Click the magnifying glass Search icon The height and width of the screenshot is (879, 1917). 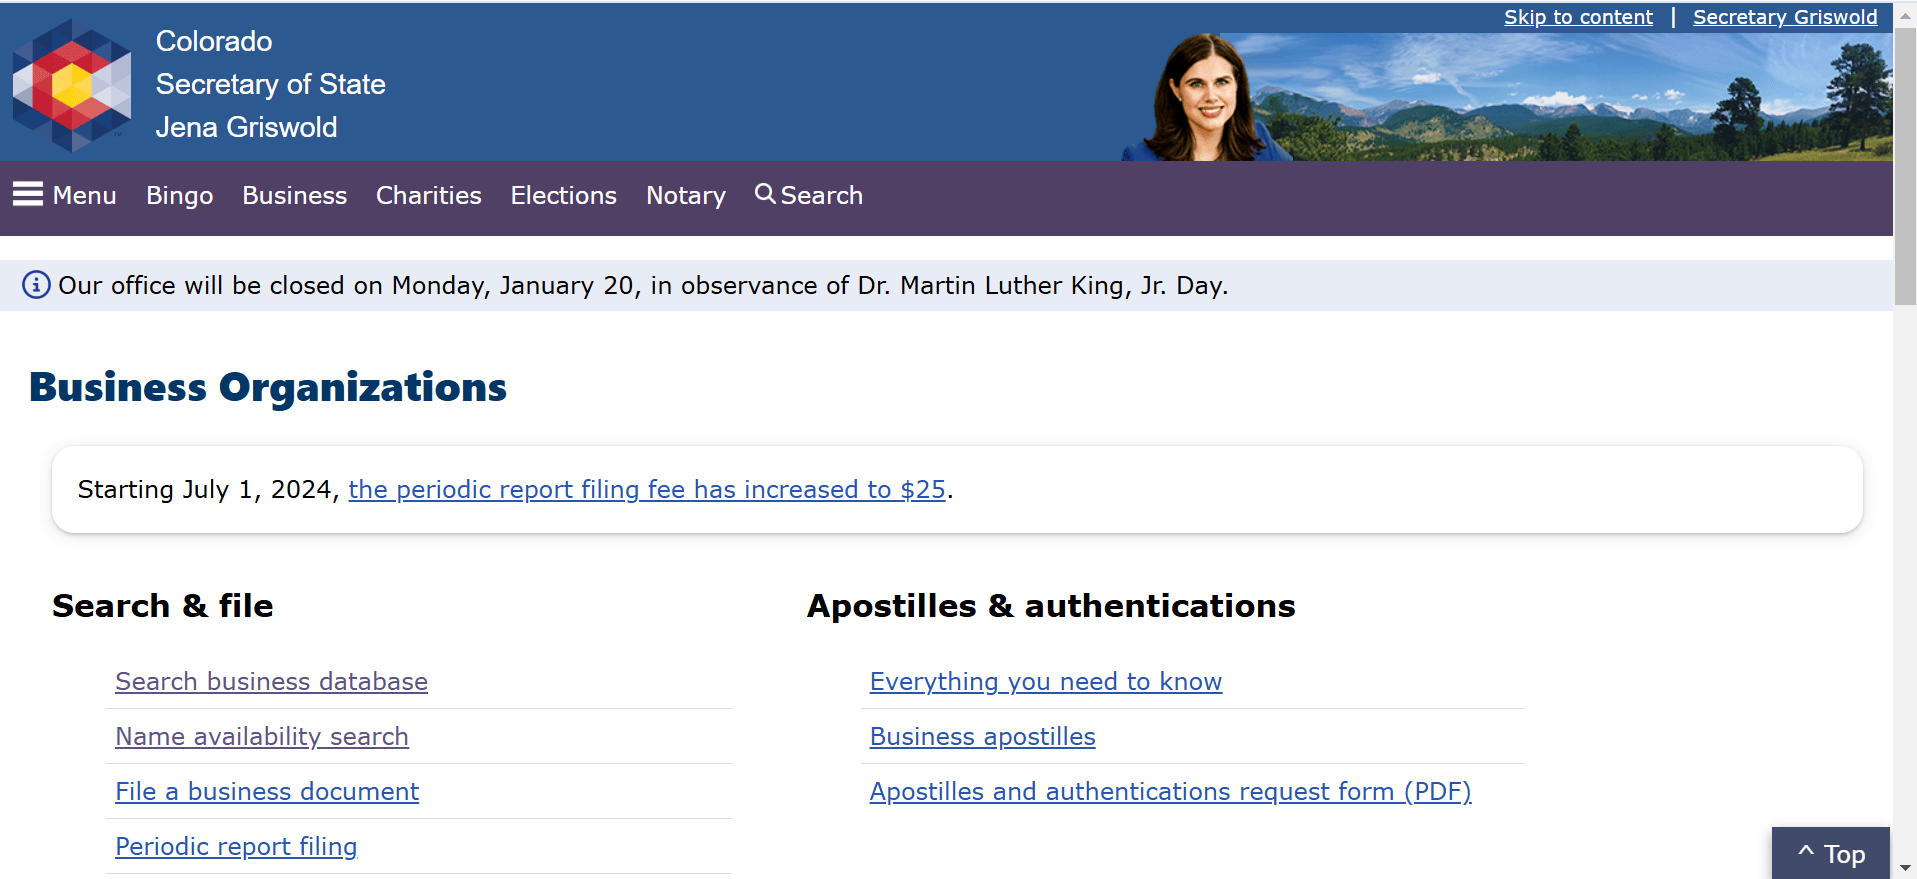(x=765, y=194)
